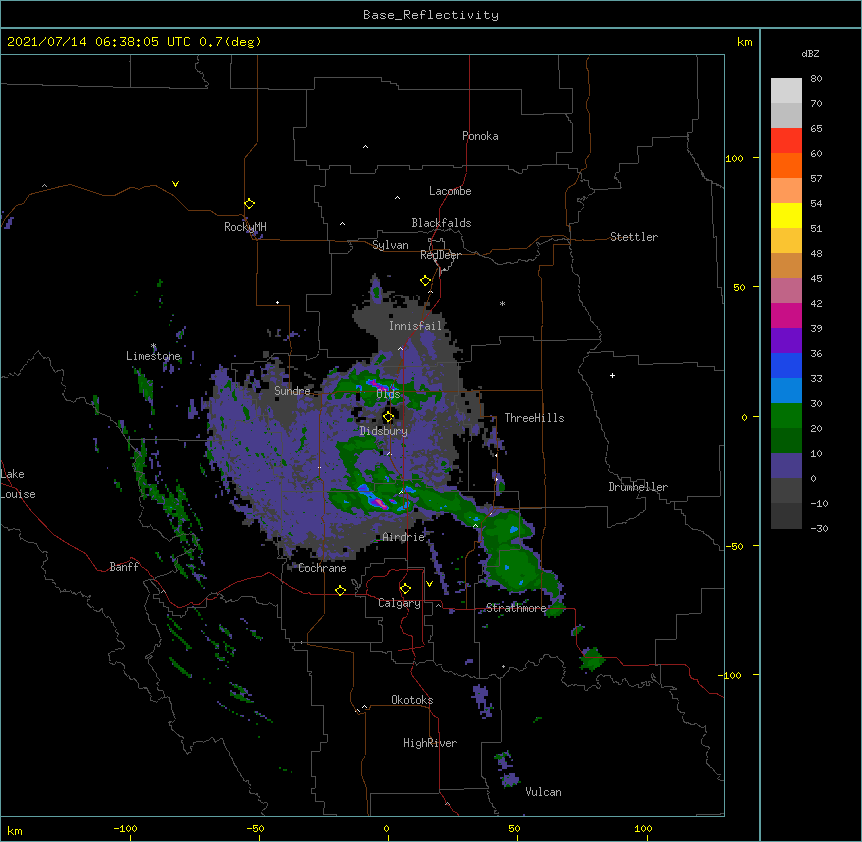
Task: Click the Base_Reflectivity title text
Action: tap(431, 15)
